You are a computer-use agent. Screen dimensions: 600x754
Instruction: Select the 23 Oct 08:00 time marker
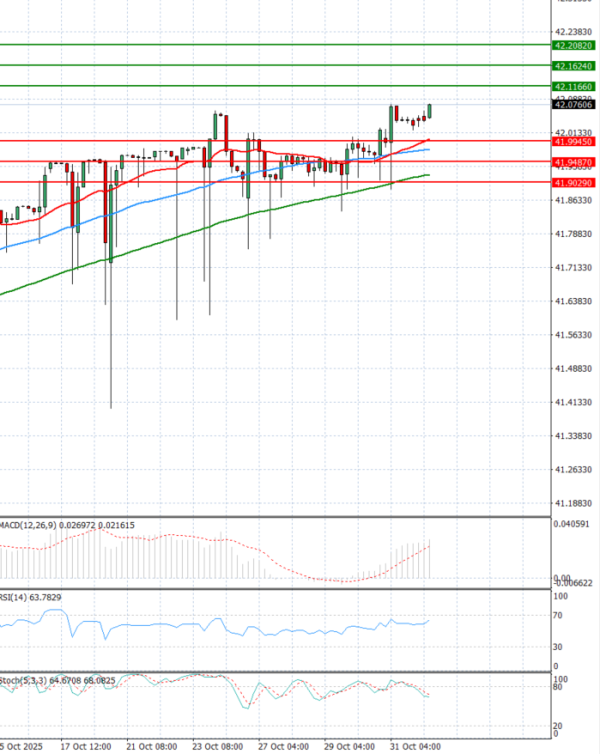[217, 746]
